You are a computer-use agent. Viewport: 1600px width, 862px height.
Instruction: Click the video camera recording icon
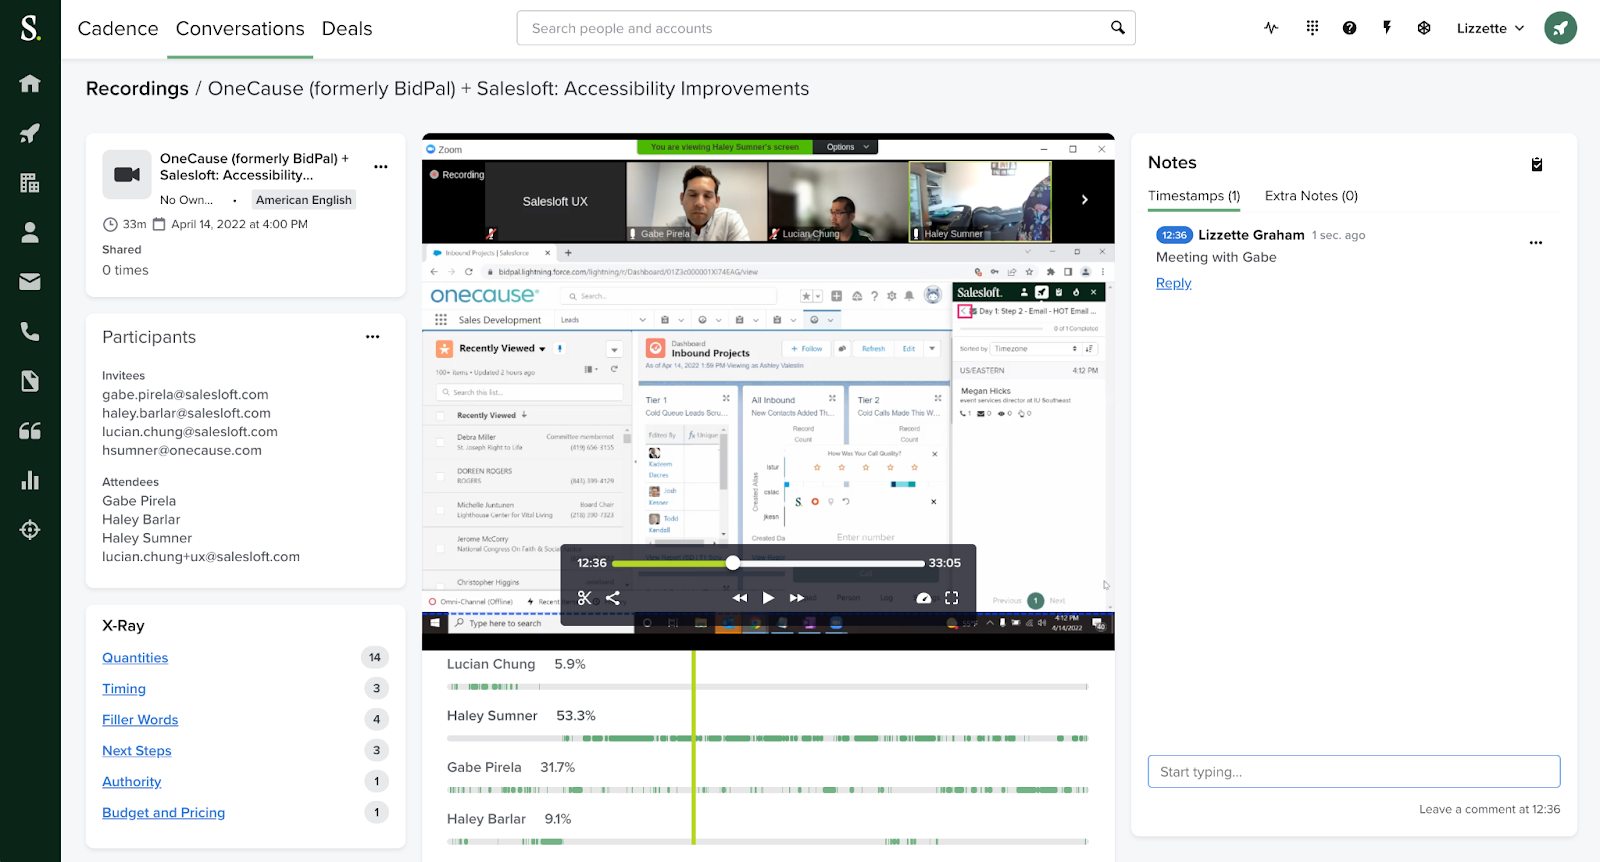pyautogui.click(x=127, y=175)
